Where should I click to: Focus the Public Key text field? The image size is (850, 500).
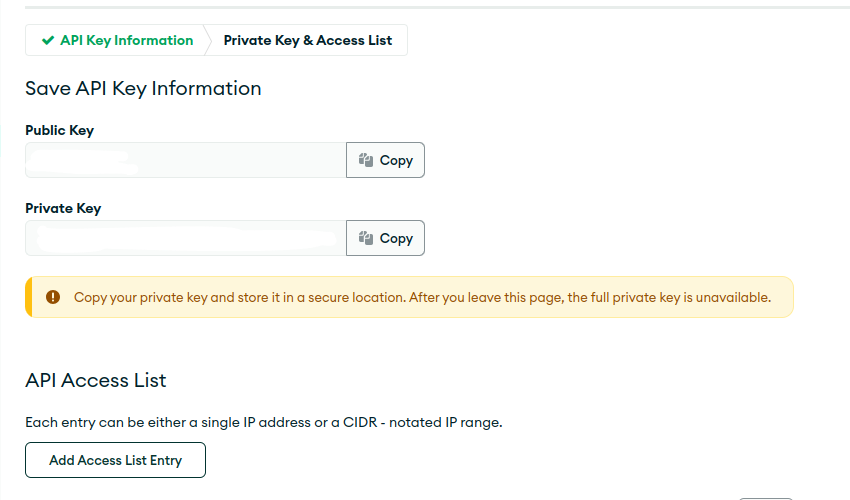coord(186,160)
